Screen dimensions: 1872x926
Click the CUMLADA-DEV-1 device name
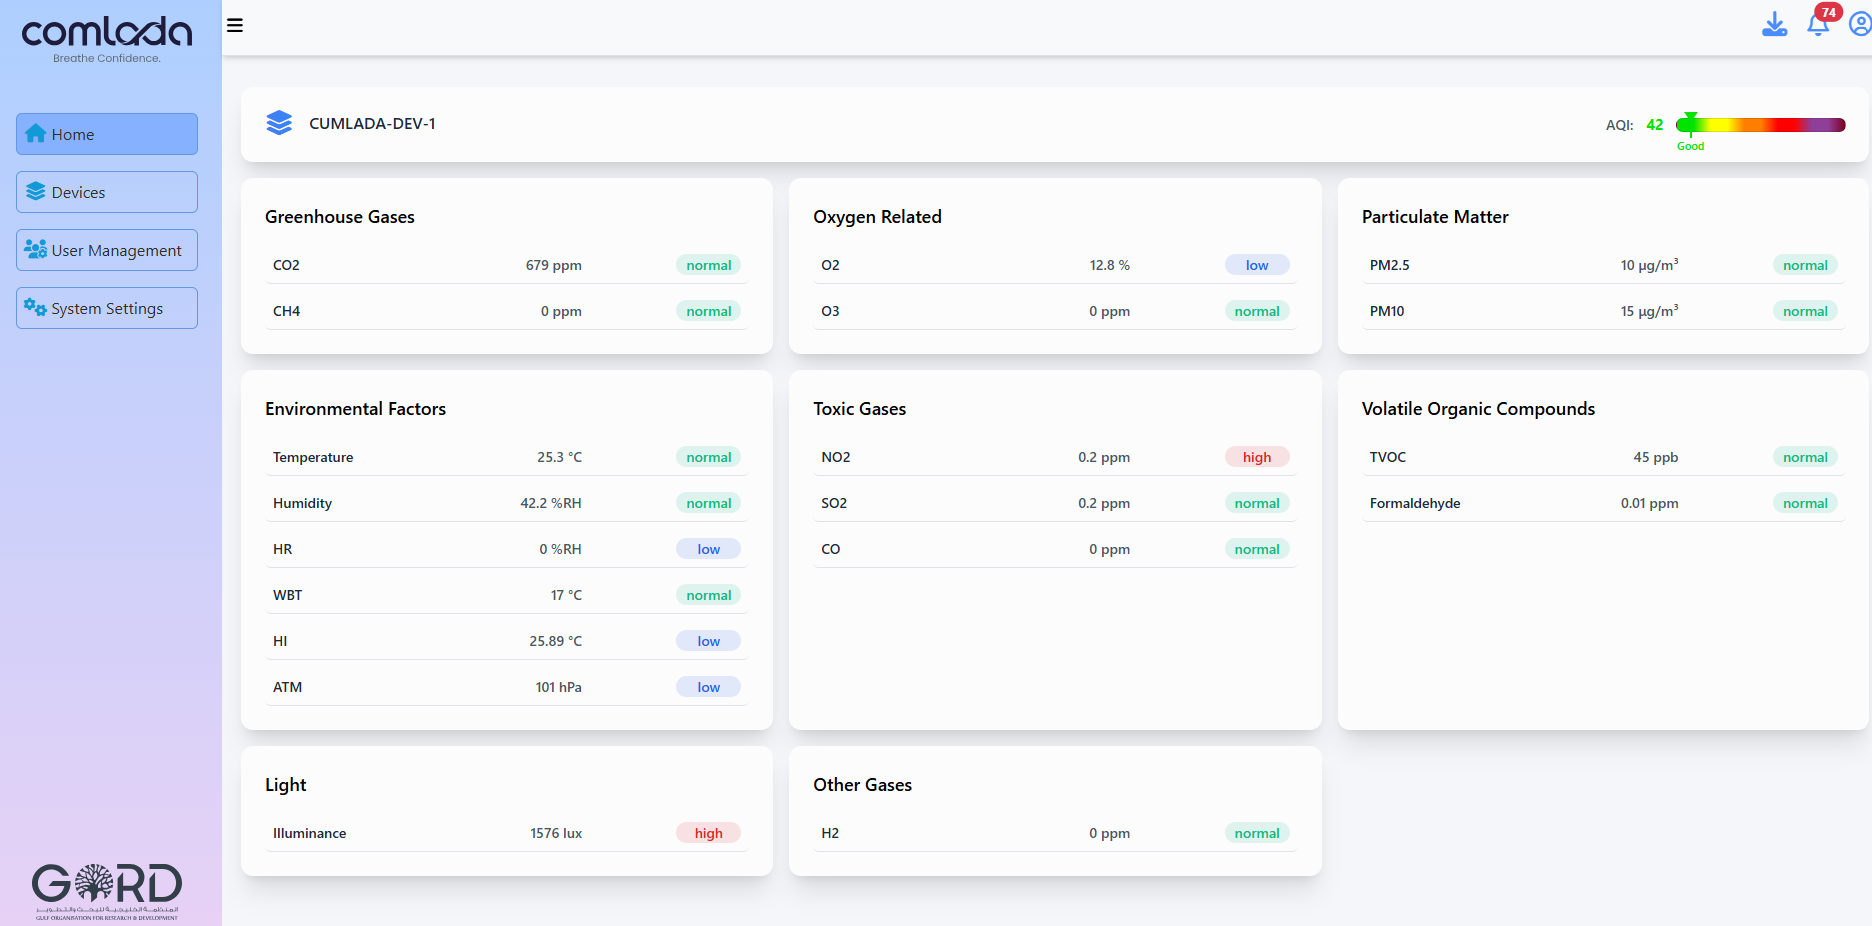click(x=372, y=124)
